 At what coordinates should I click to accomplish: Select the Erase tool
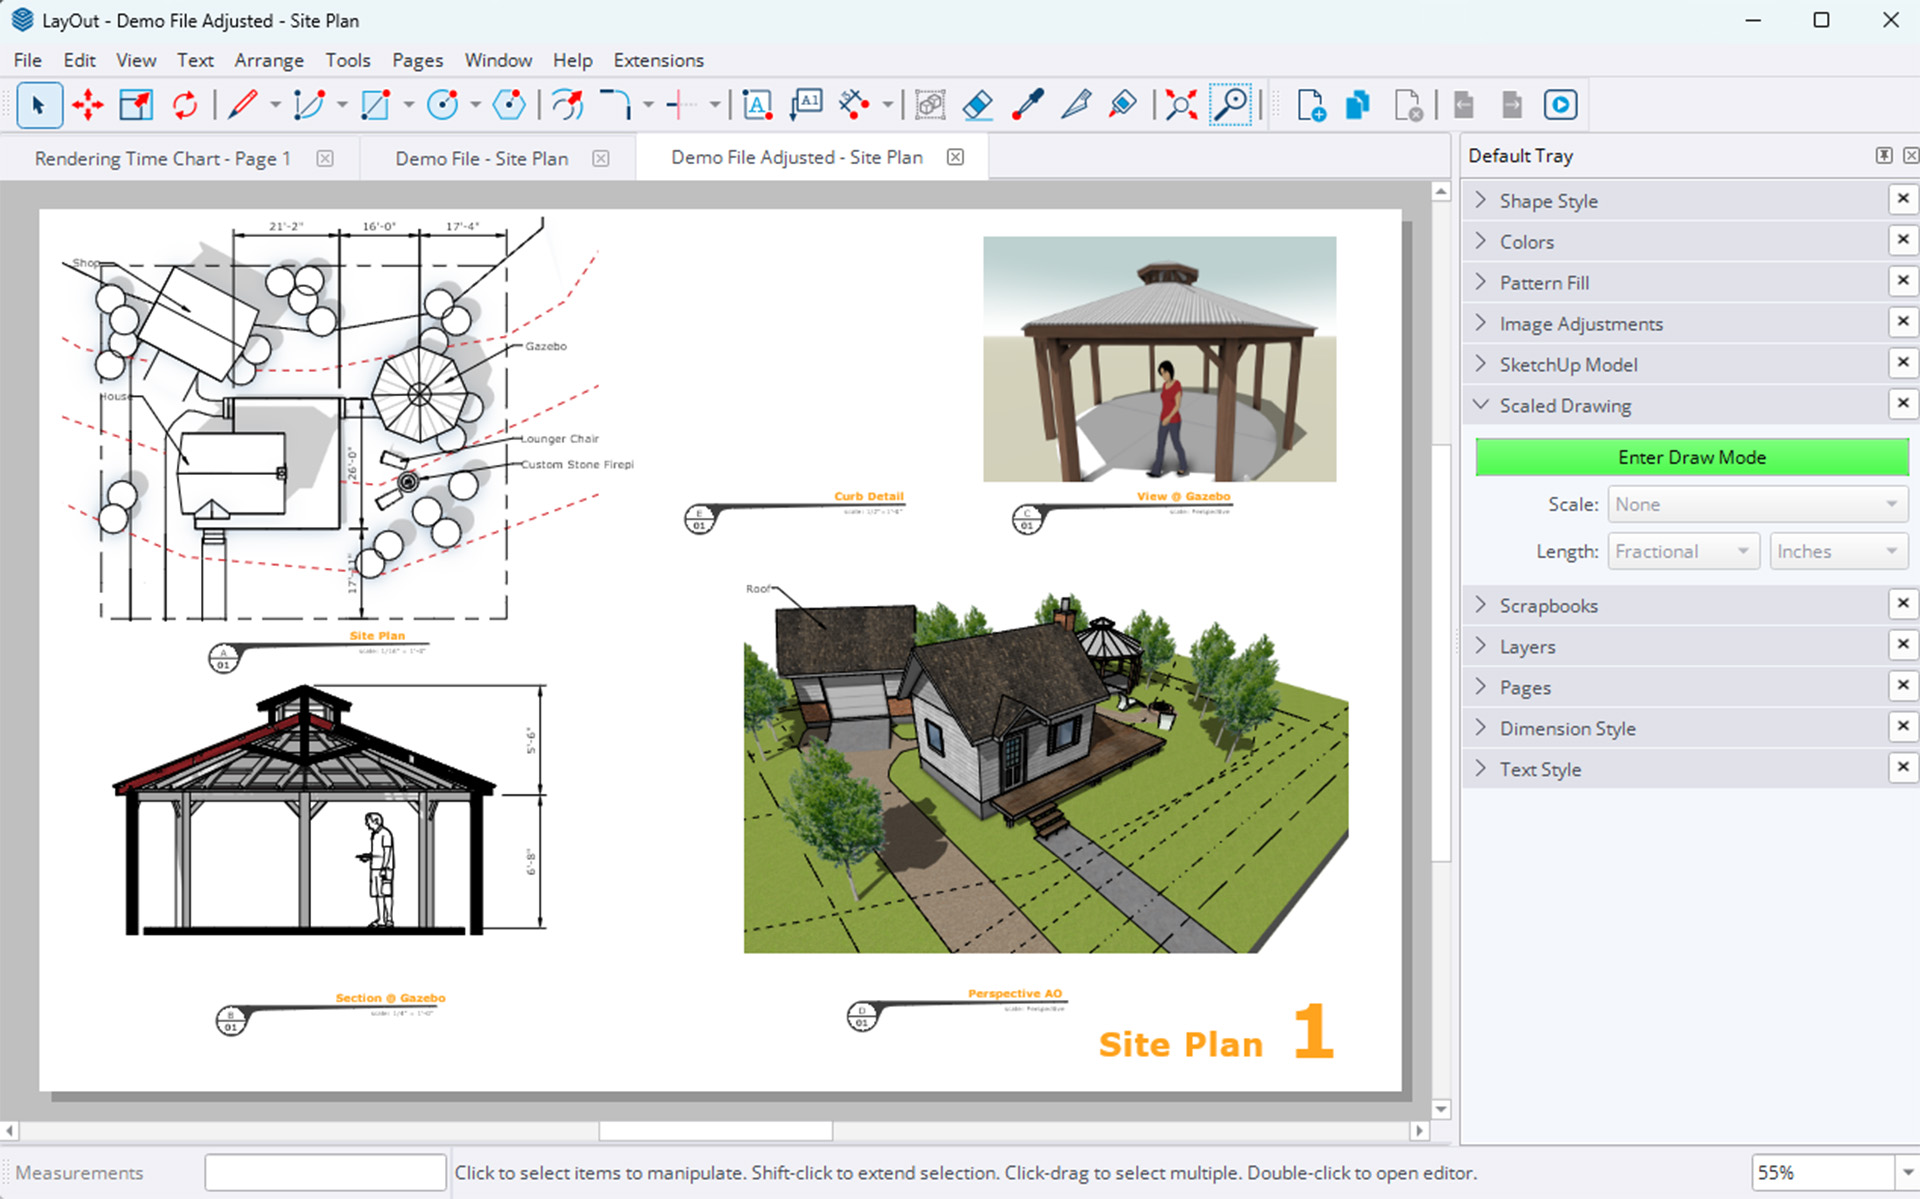click(x=978, y=105)
